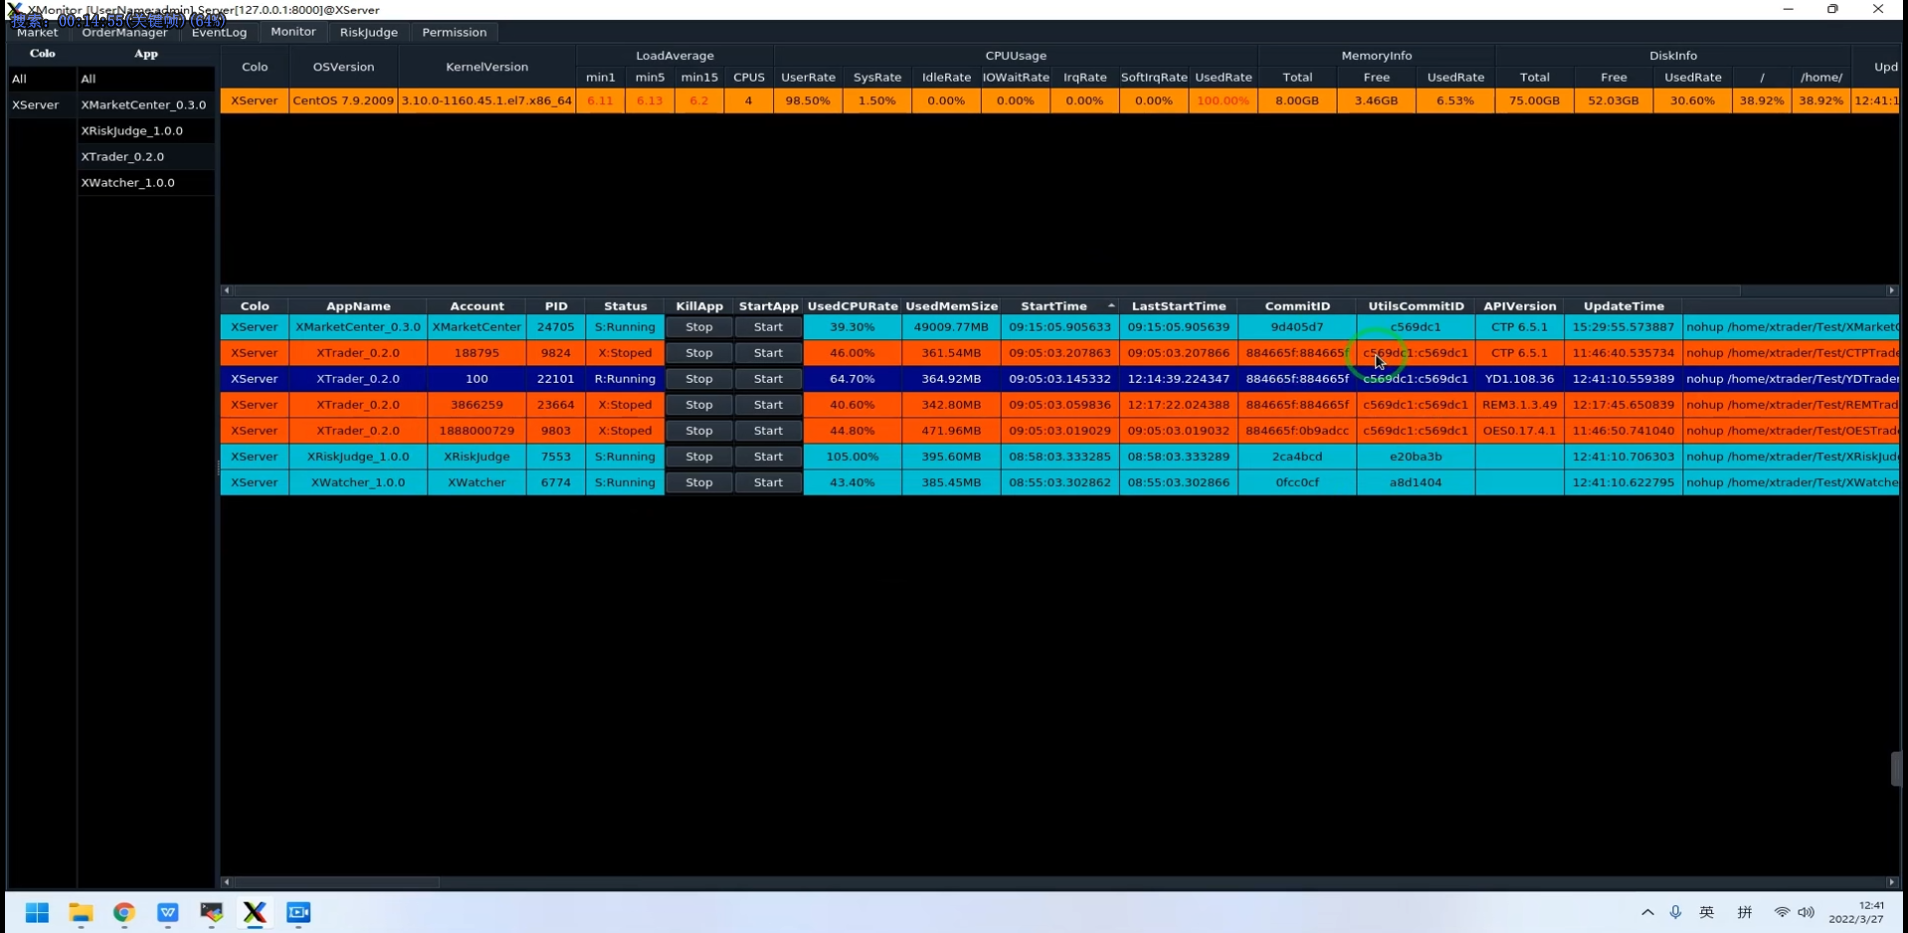Open the taskbar clock and date
Image resolution: width=1908 pixels, height=933 pixels.
coord(1857,912)
